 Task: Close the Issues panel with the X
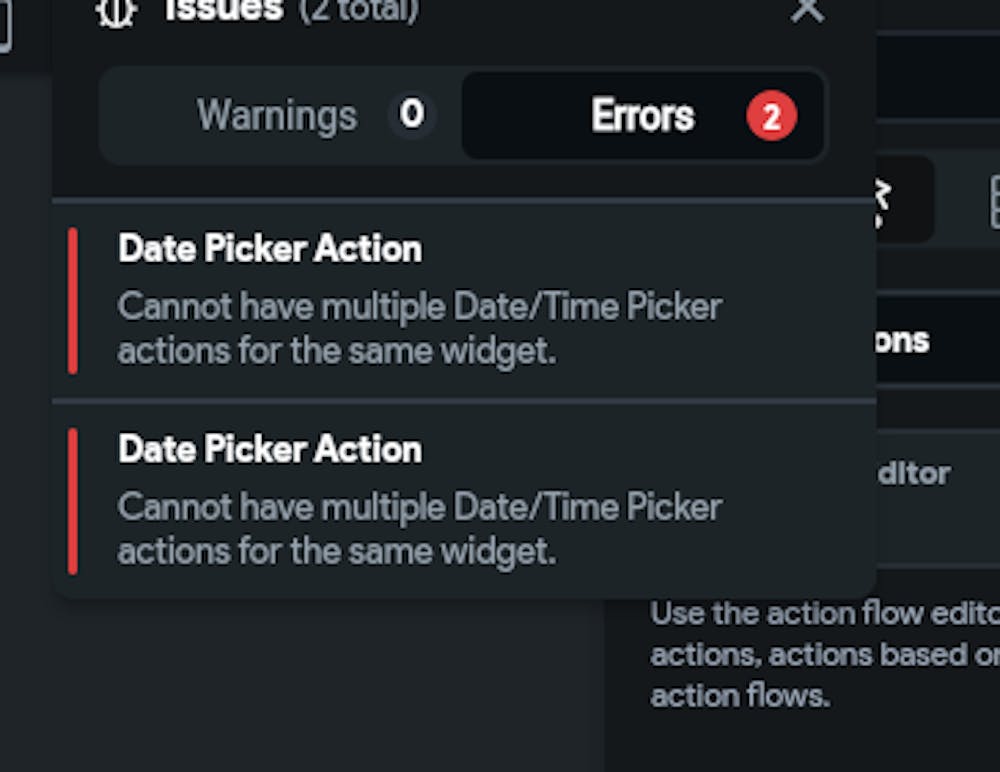807,11
